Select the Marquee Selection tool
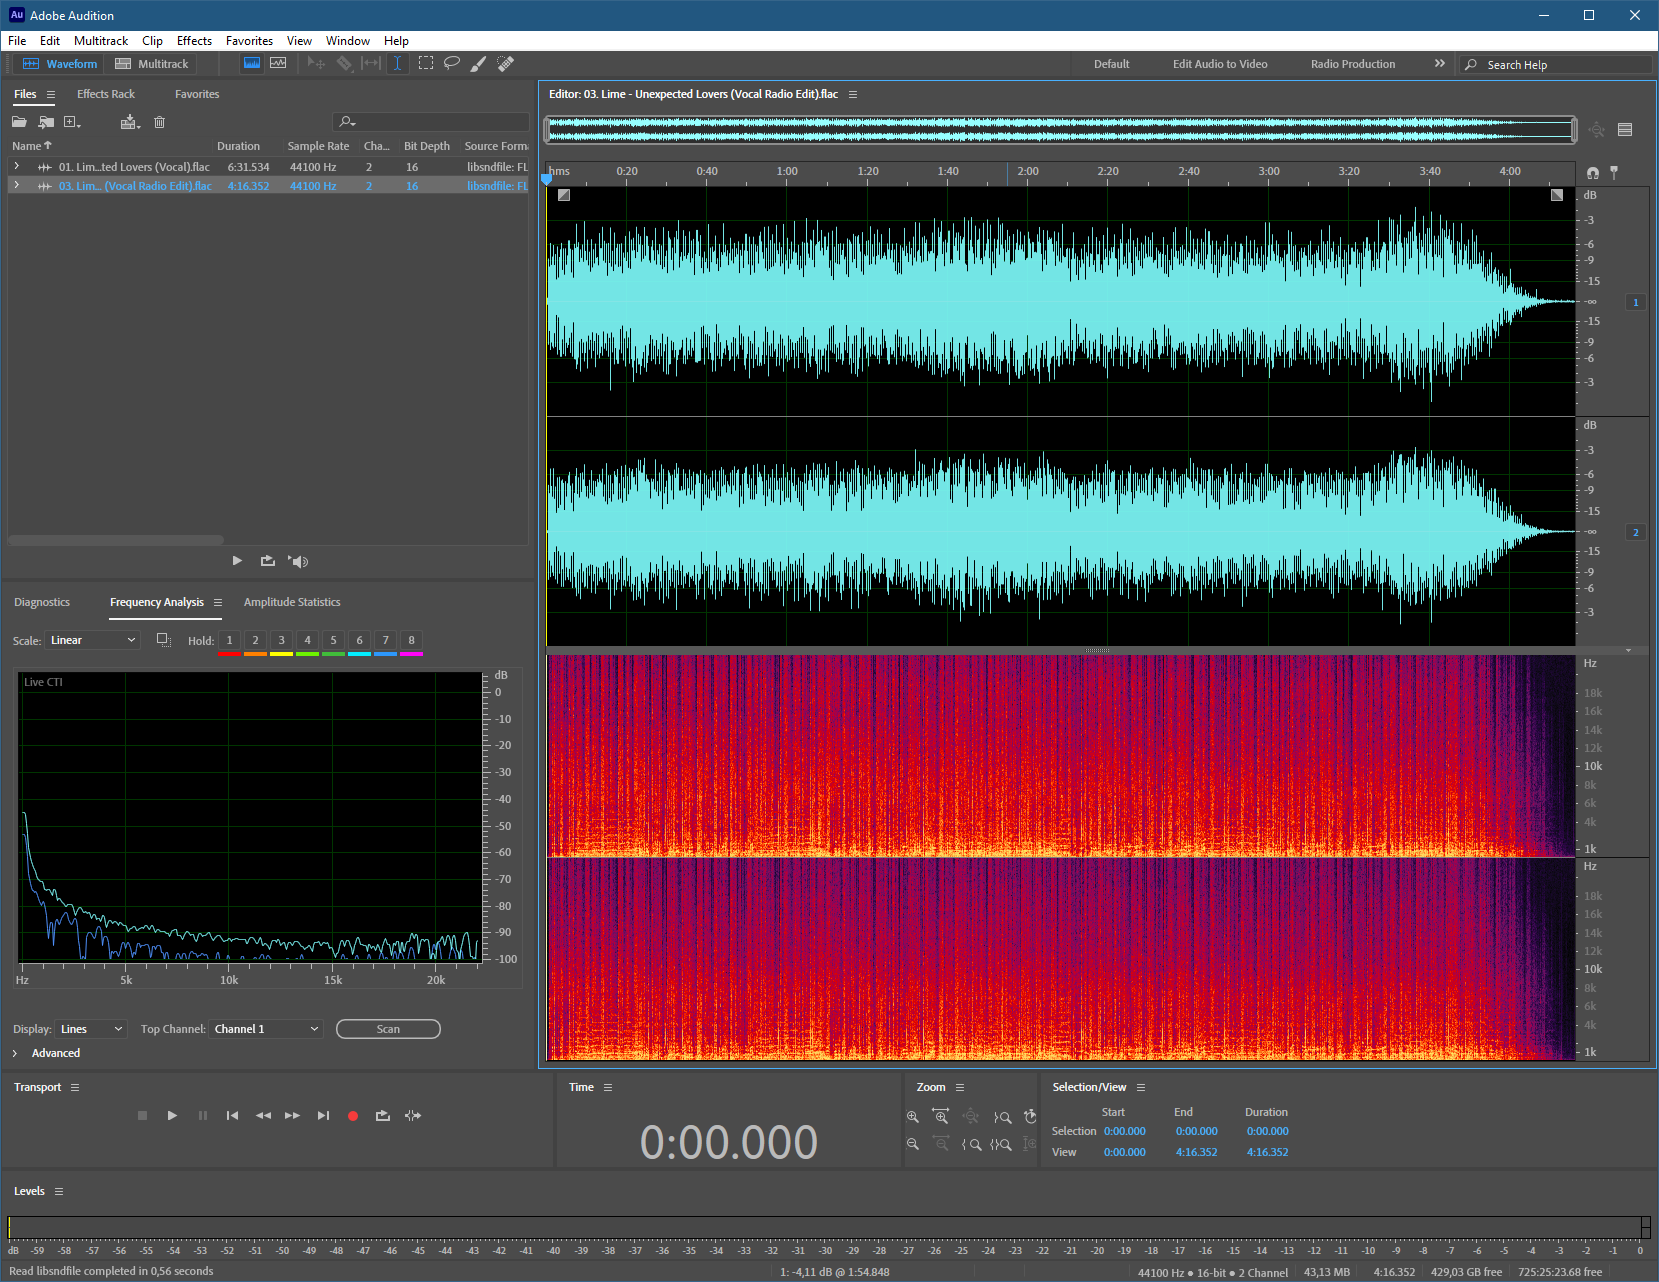Image resolution: width=1659 pixels, height=1282 pixels. pos(426,63)
